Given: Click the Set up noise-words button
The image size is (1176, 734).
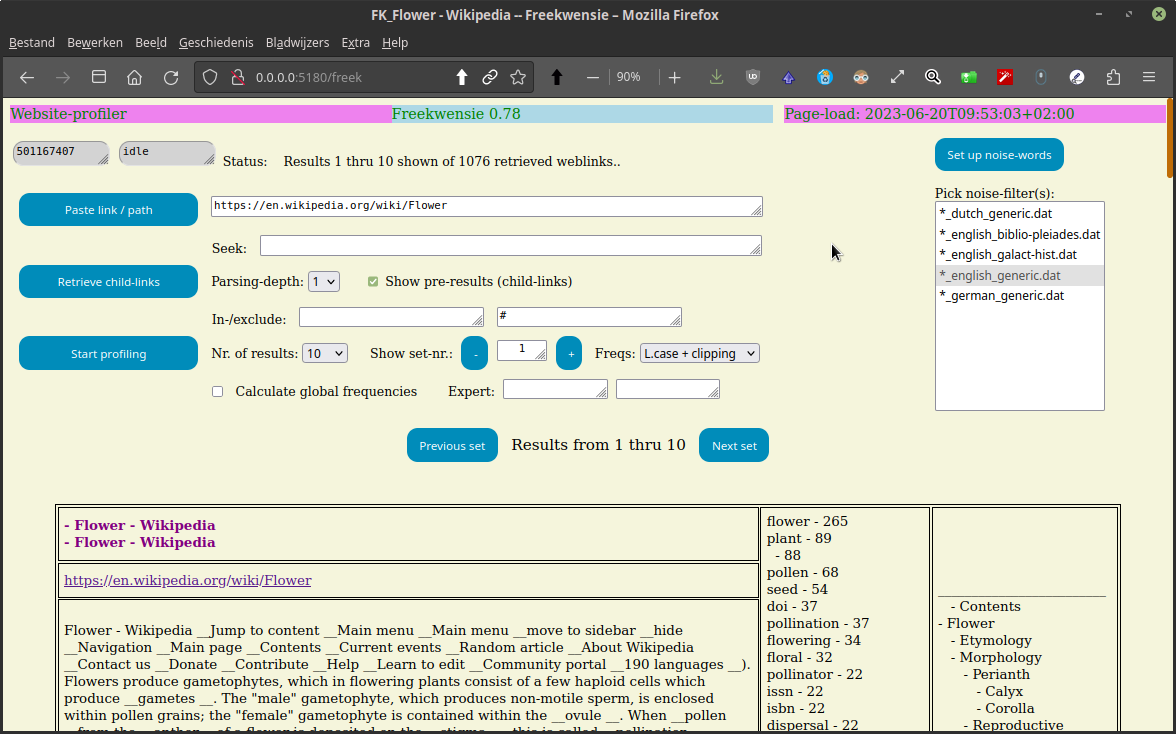Looking at the screenshot, I should click(999, 155).
